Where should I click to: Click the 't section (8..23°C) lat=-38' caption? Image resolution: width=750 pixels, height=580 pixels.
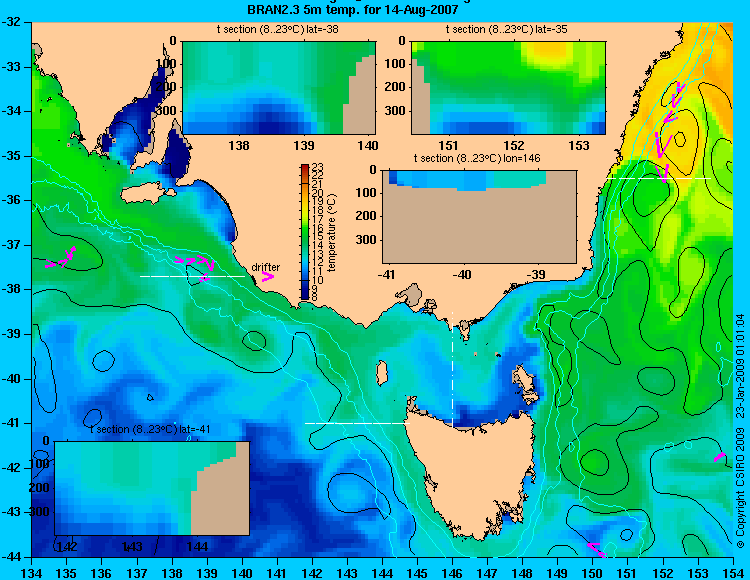[x=278, y=29]
